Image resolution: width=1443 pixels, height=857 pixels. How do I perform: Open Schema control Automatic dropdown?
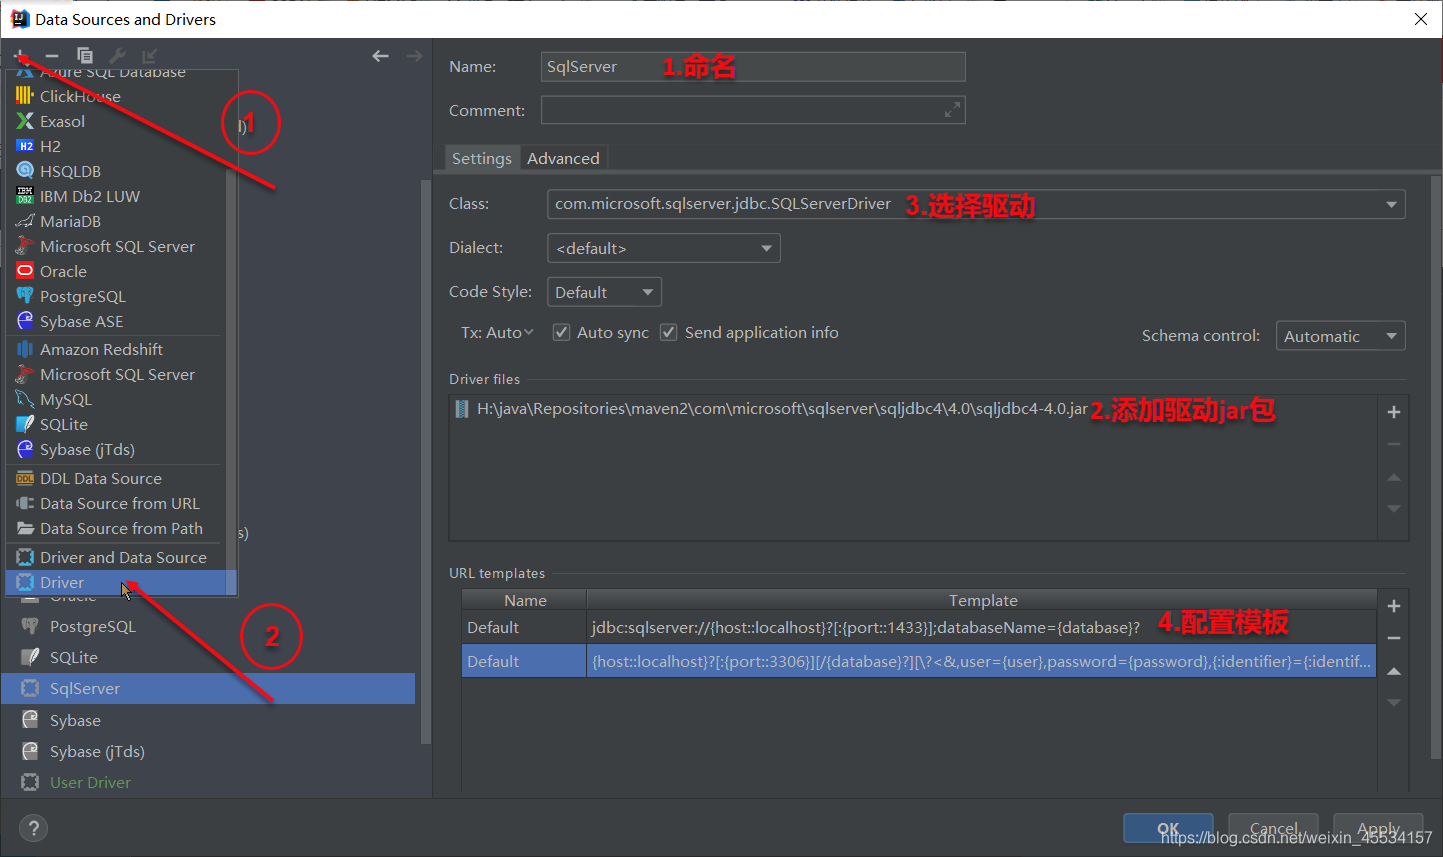click(1340, 336)
